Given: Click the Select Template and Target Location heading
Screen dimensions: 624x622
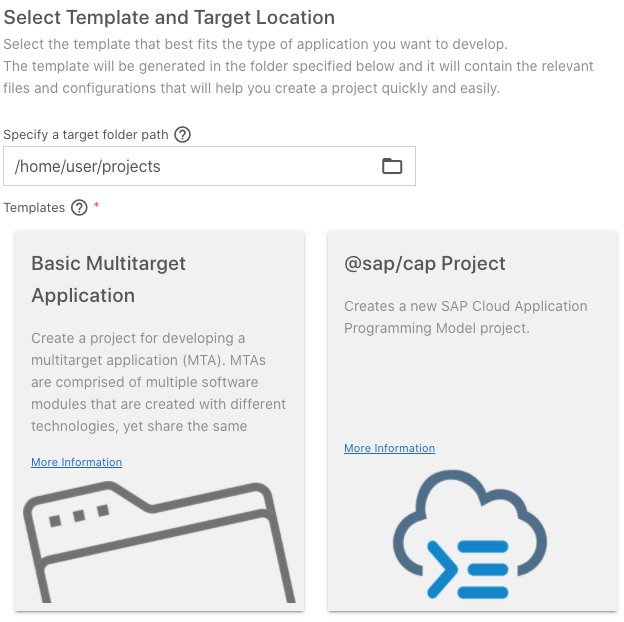Looking at the screenshot, I should [x=169, y=18].
